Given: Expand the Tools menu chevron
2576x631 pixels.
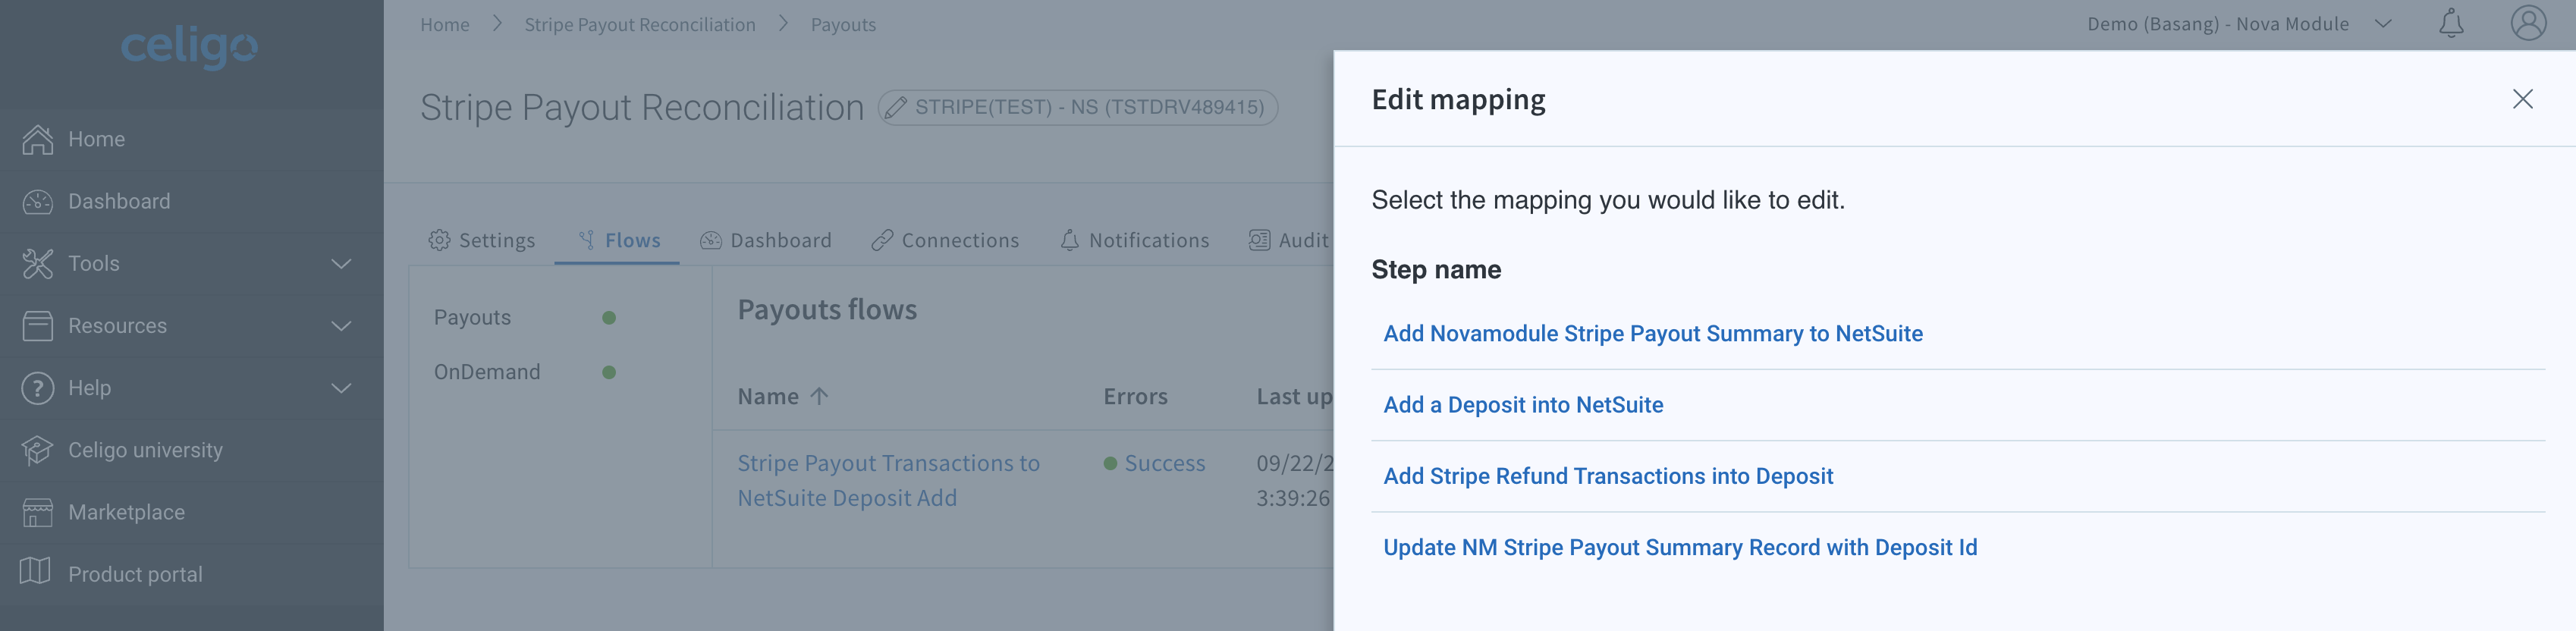Looking at the screenshot, I should coord(341,264).
